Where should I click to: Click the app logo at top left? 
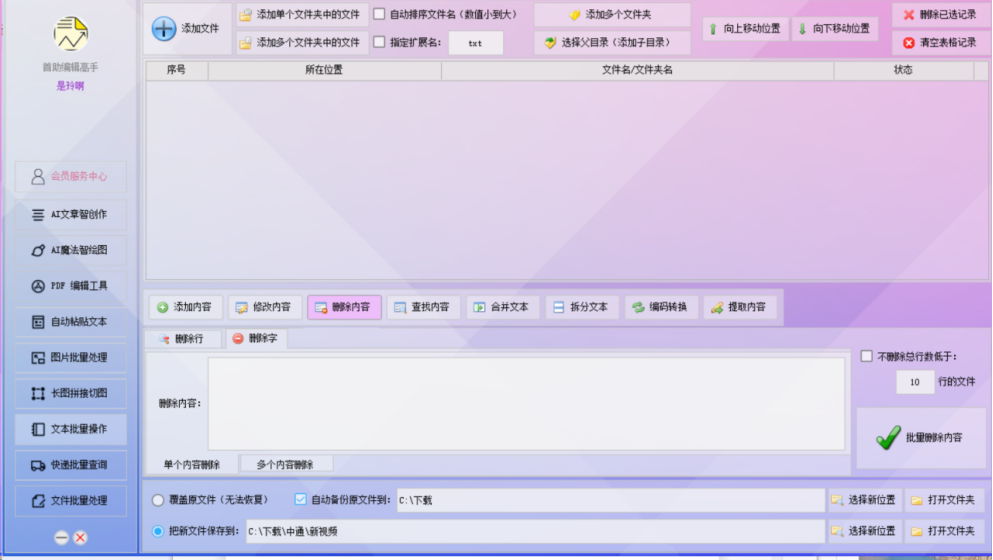coord(70,34)
